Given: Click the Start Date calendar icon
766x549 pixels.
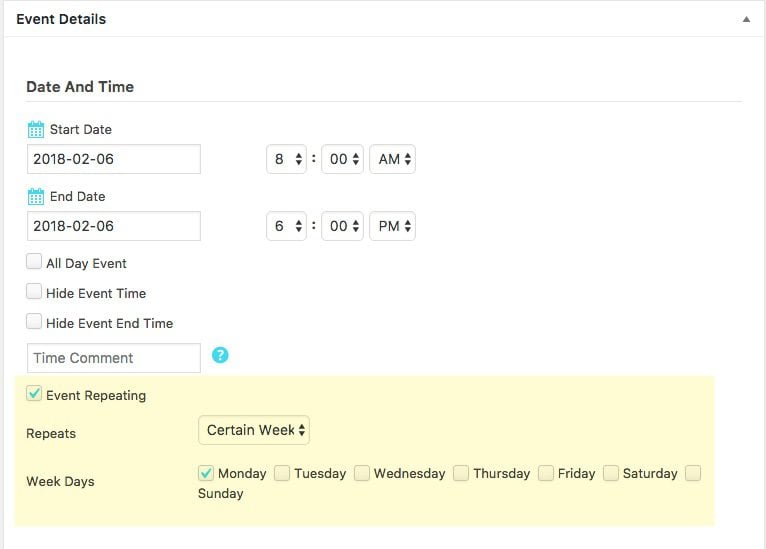Looking at the screenshot, I should click(36, 130).
